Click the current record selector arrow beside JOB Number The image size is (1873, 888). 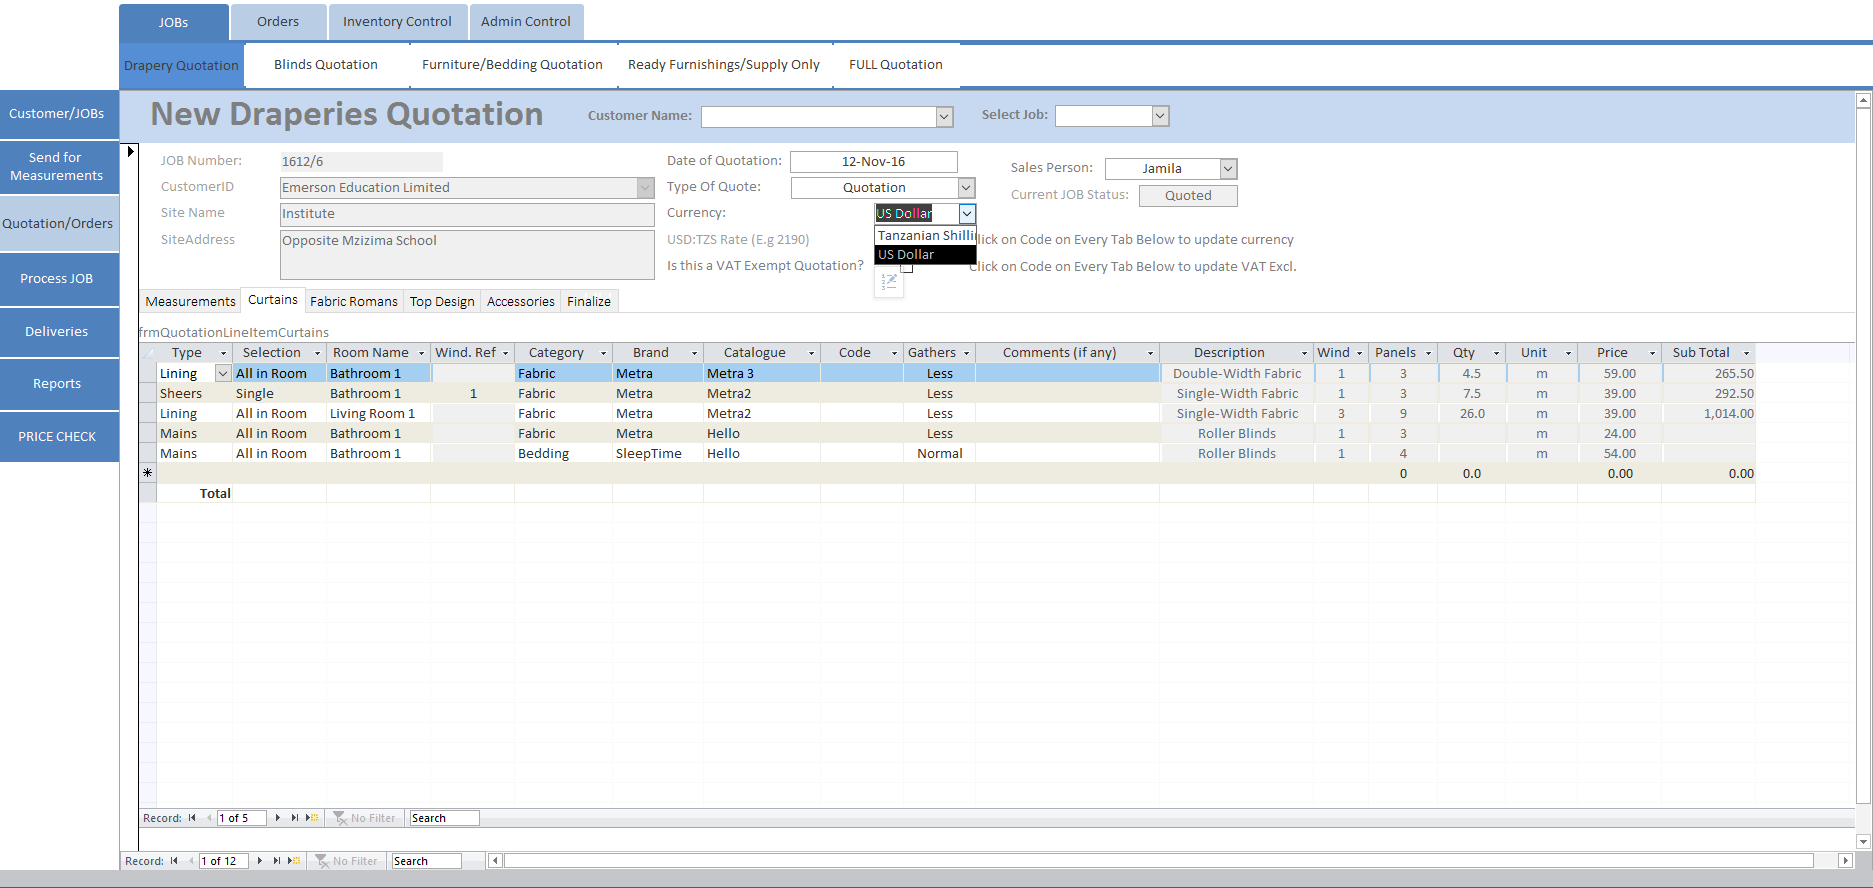click(x=130, y=152)
